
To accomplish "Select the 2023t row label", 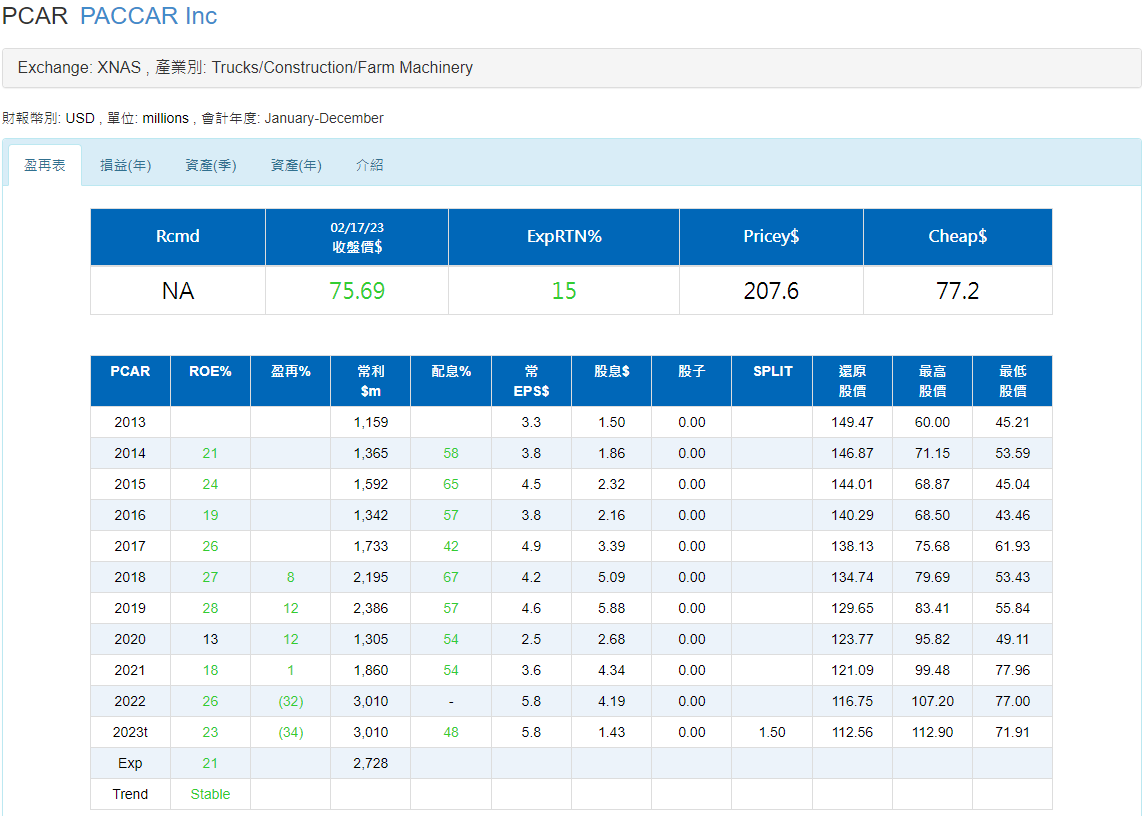I will click(130, 732).
